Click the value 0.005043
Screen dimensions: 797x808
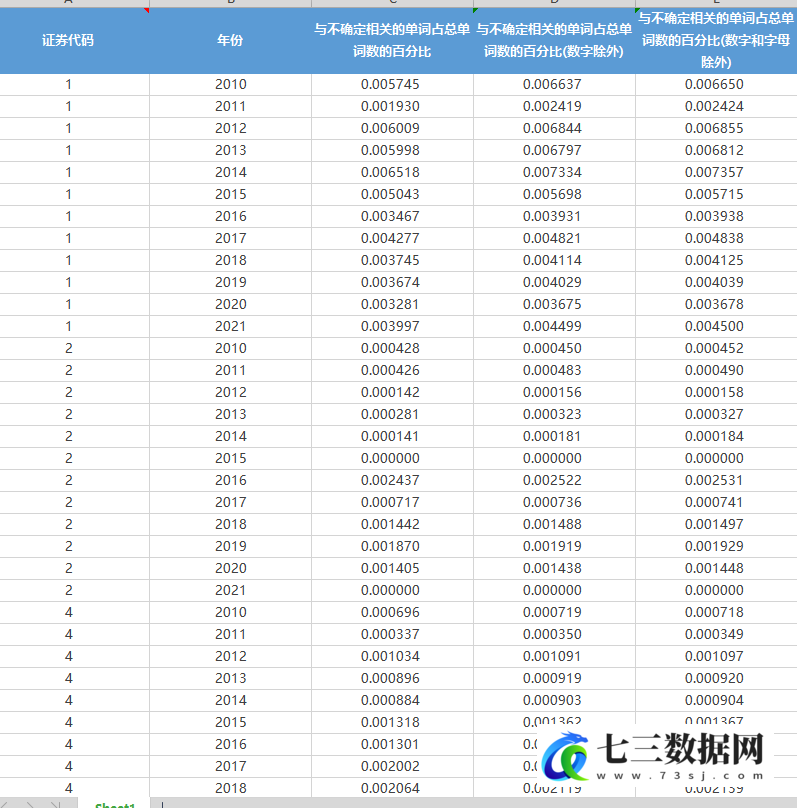(x=392, y=194)
